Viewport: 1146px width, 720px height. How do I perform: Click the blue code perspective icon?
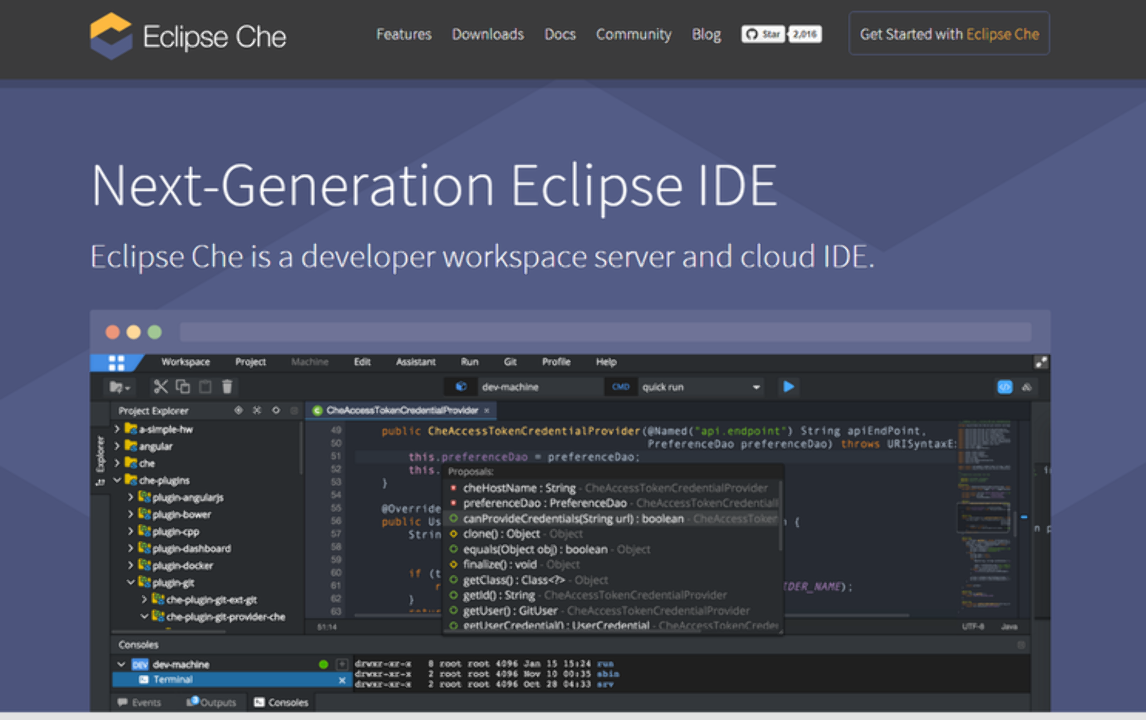pos(1005,387)
